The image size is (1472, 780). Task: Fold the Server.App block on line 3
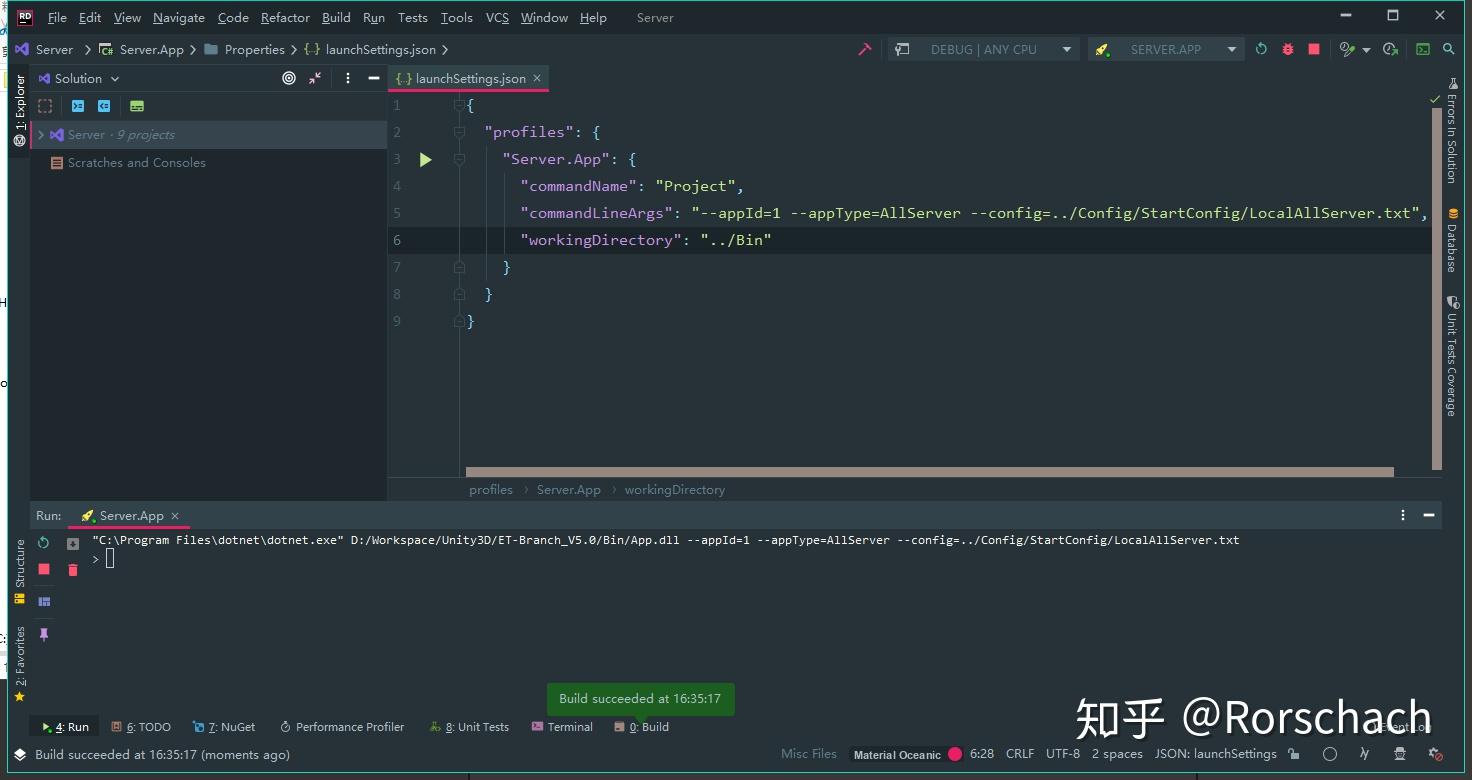pos(459,159)
